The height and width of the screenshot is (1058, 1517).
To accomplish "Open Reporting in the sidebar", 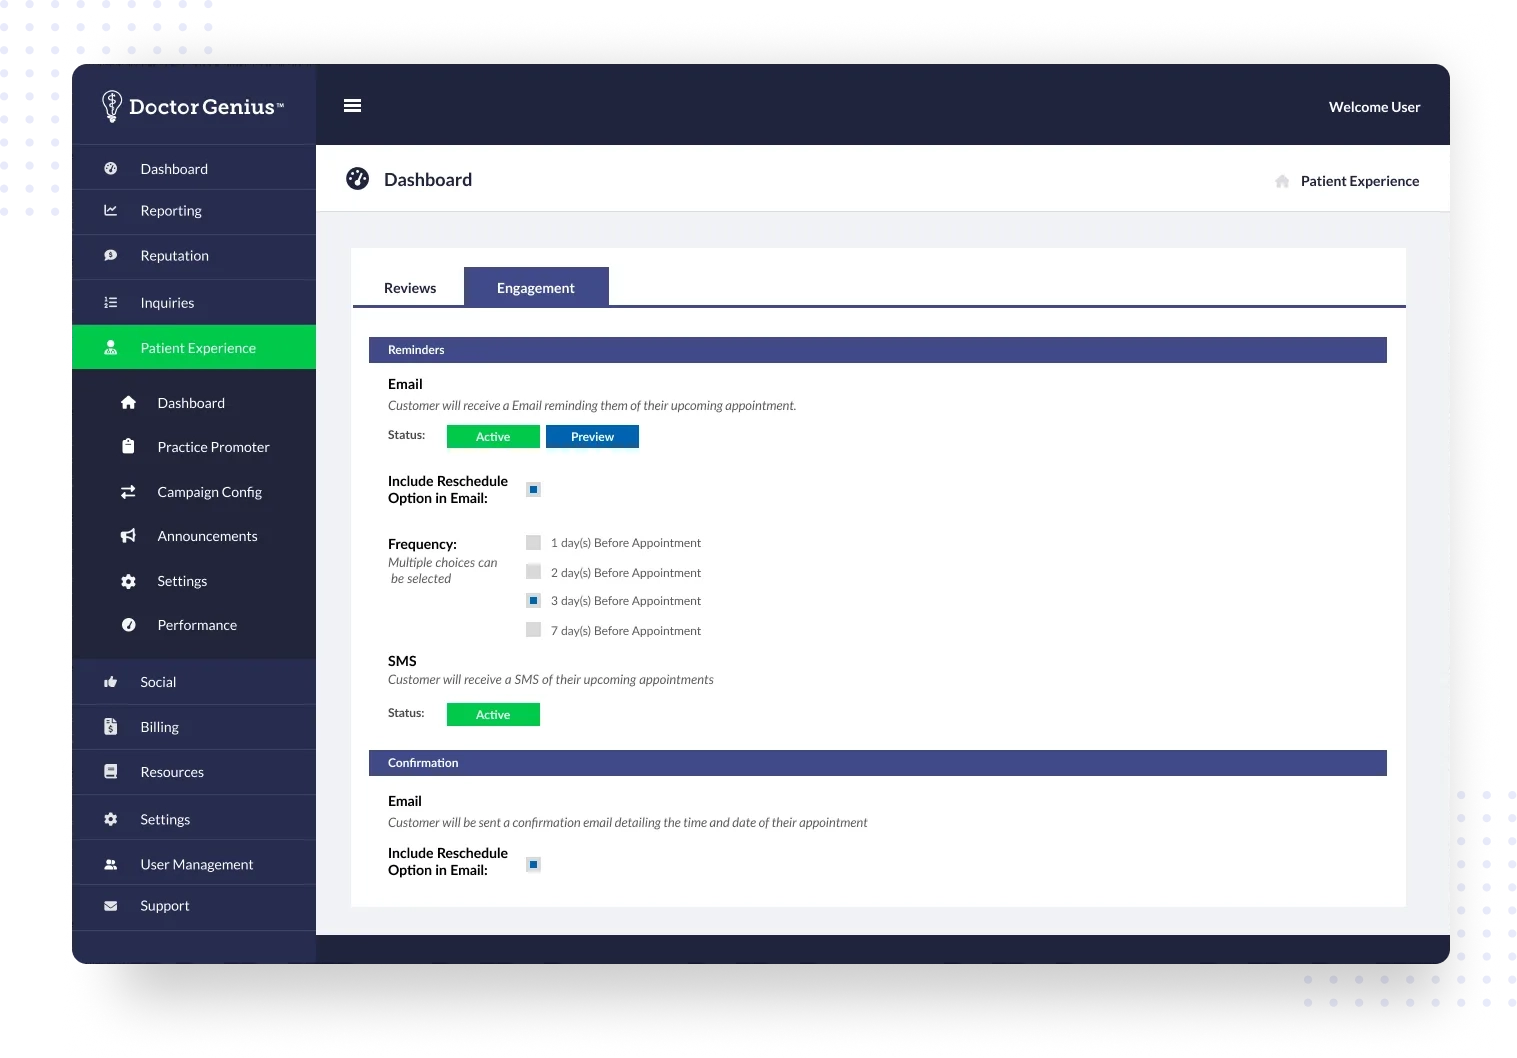I will 194,211.
